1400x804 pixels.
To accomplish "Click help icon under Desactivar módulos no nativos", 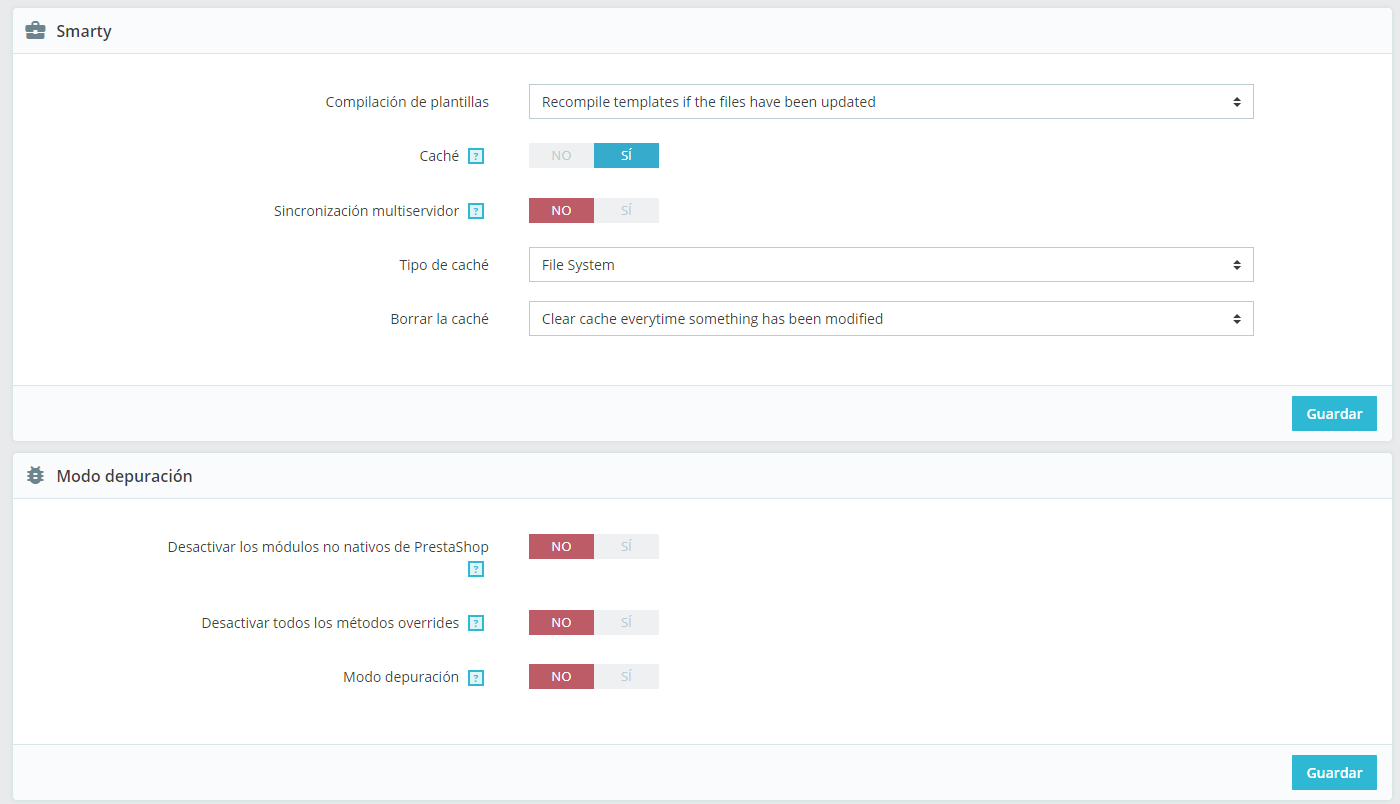I will pos(476,569).
